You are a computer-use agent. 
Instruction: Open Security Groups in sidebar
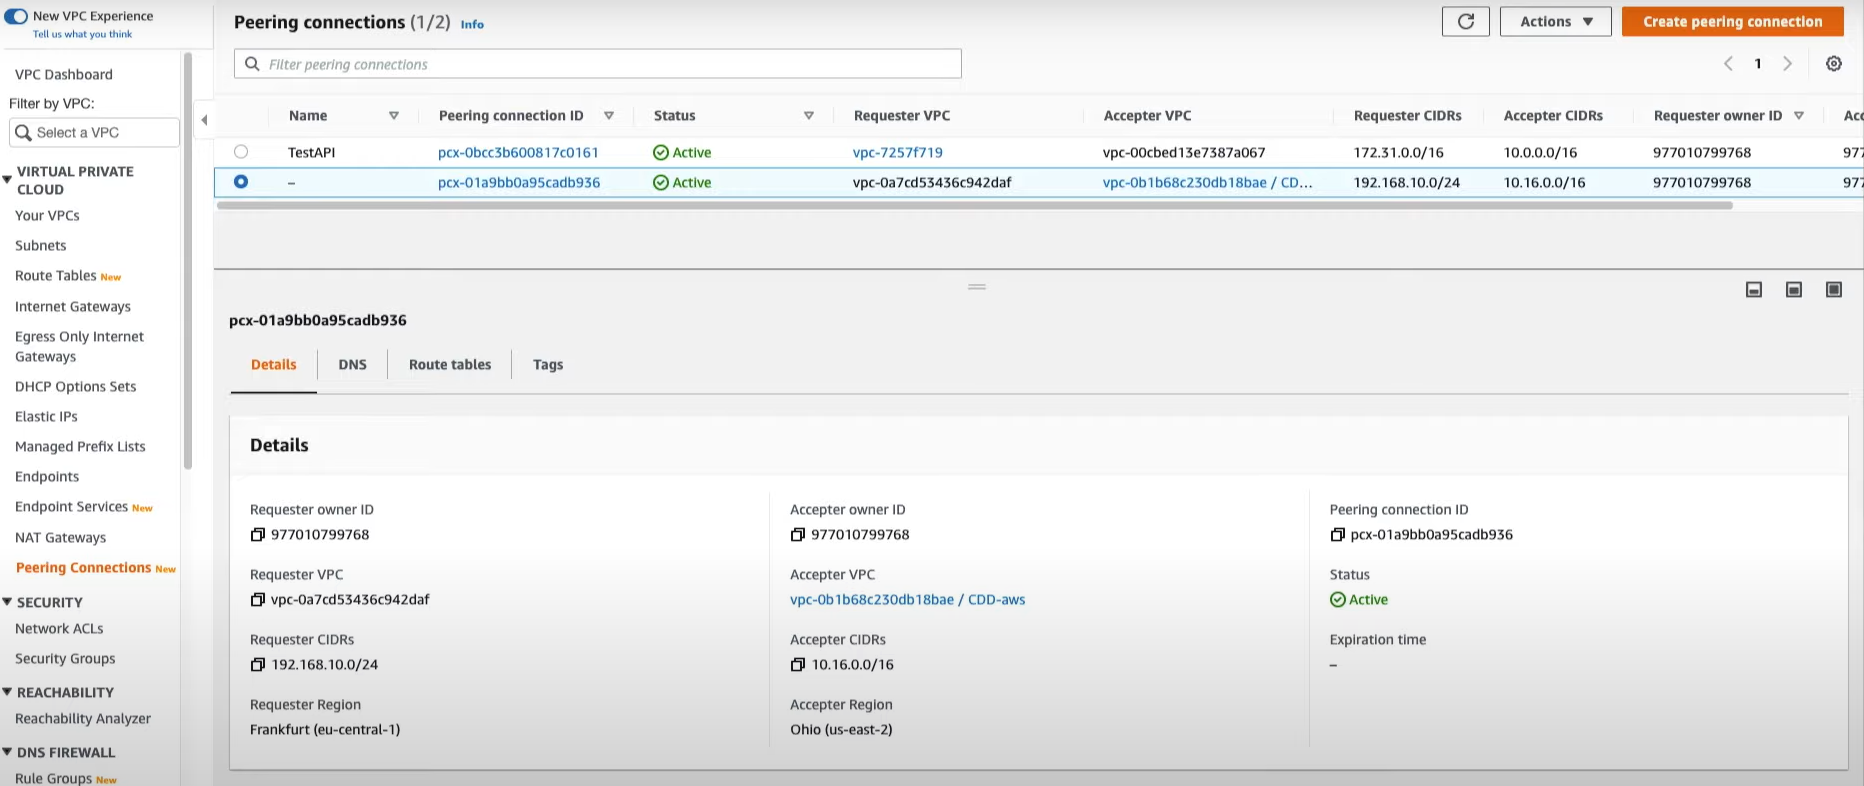pyautogui.click(x=65, y=659)
